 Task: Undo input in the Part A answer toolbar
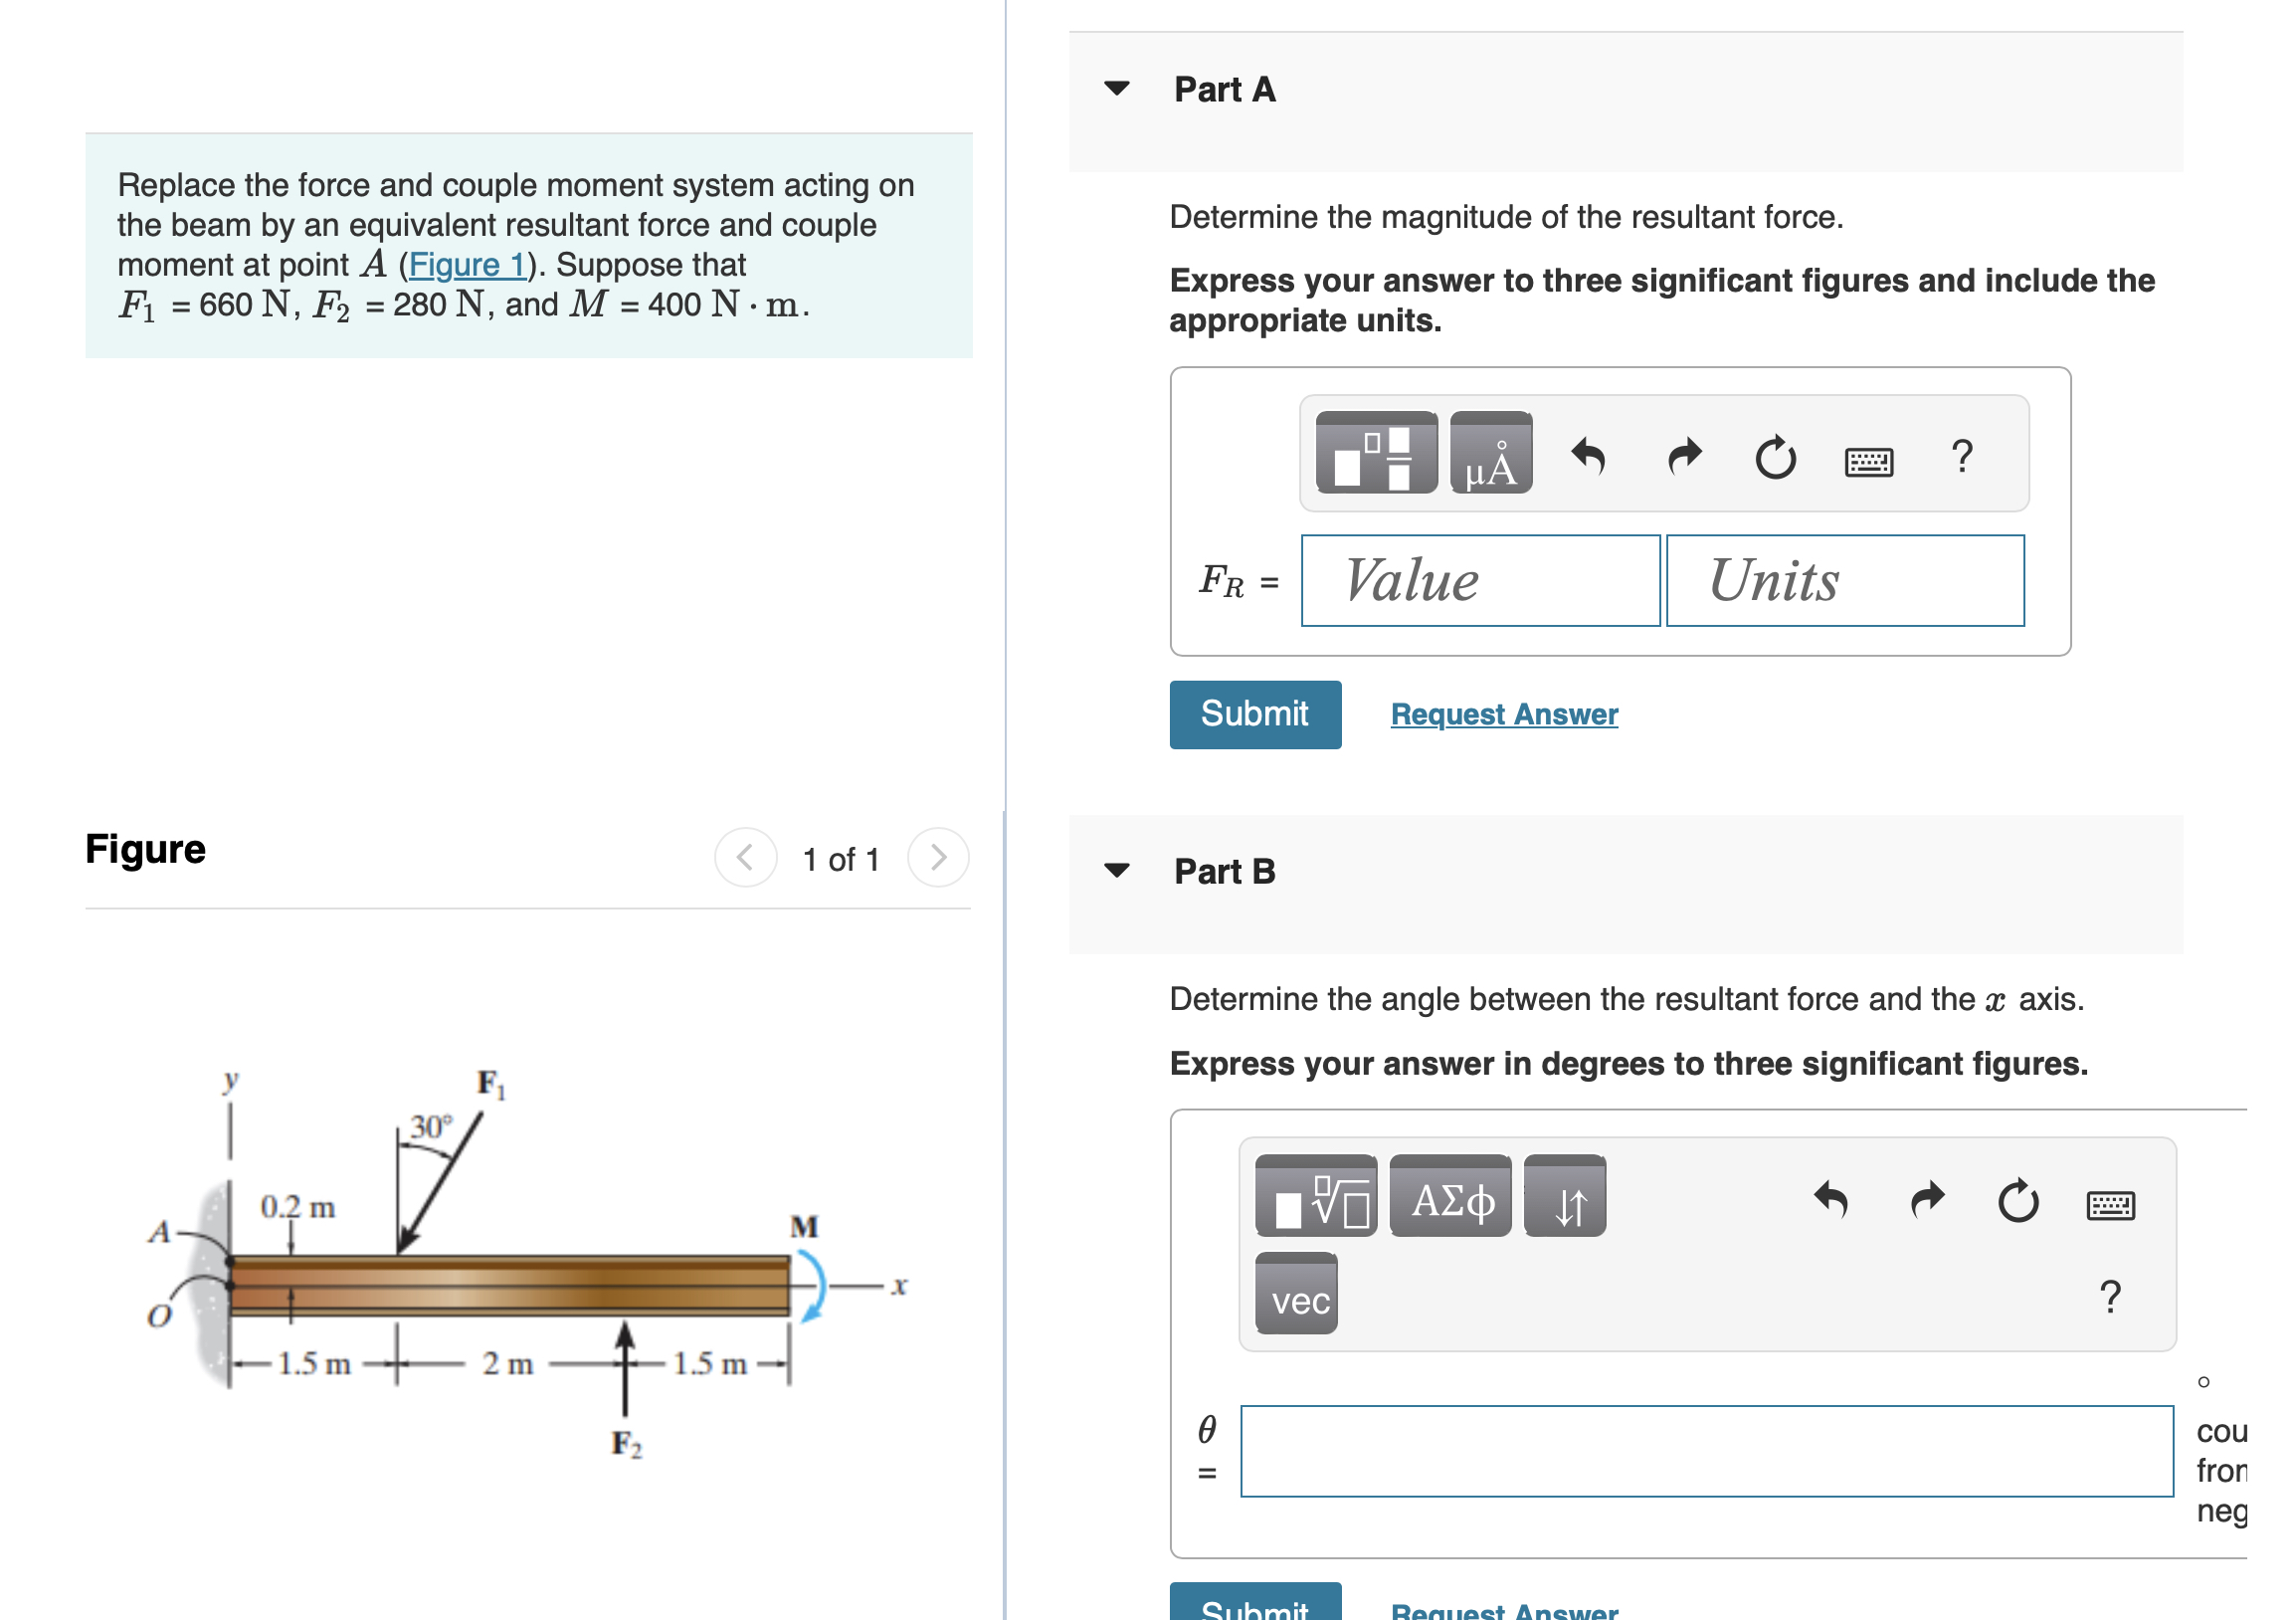click(x=1590, y=455)
